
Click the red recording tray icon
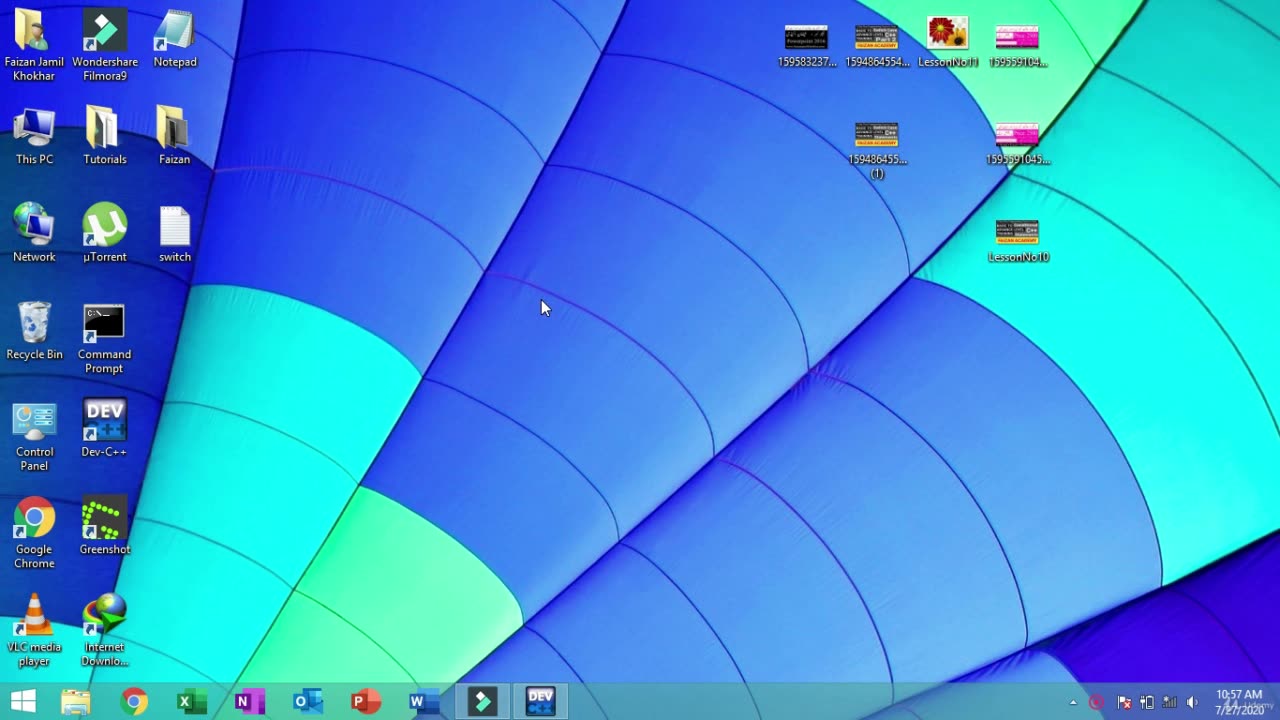[x=1096, y=702]
